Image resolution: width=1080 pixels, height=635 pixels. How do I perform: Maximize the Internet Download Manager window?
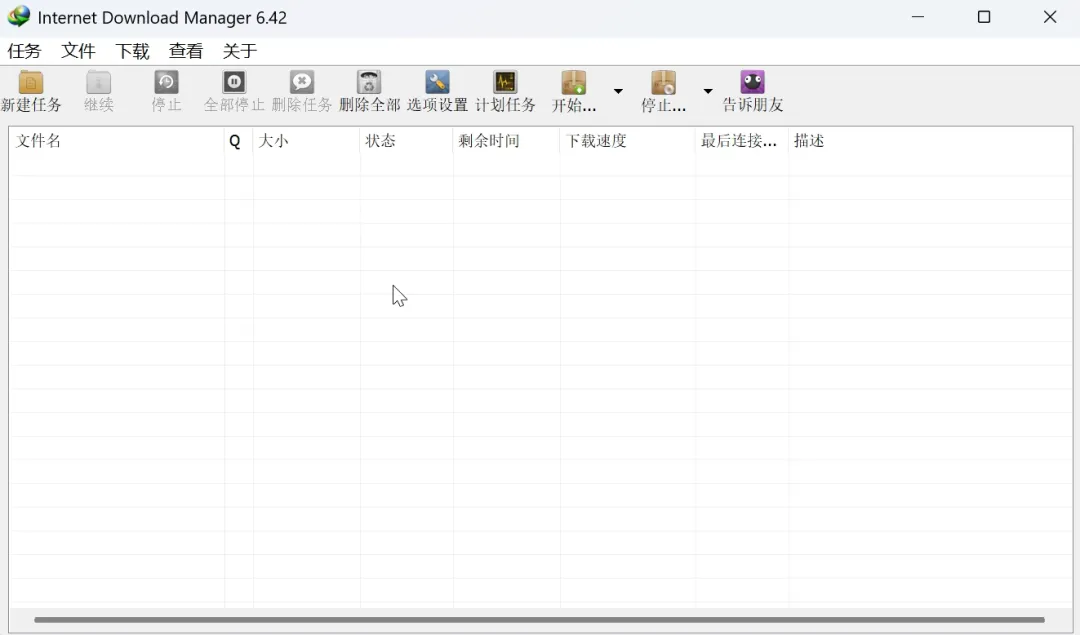pyautogui.click(x=984, y=17)
